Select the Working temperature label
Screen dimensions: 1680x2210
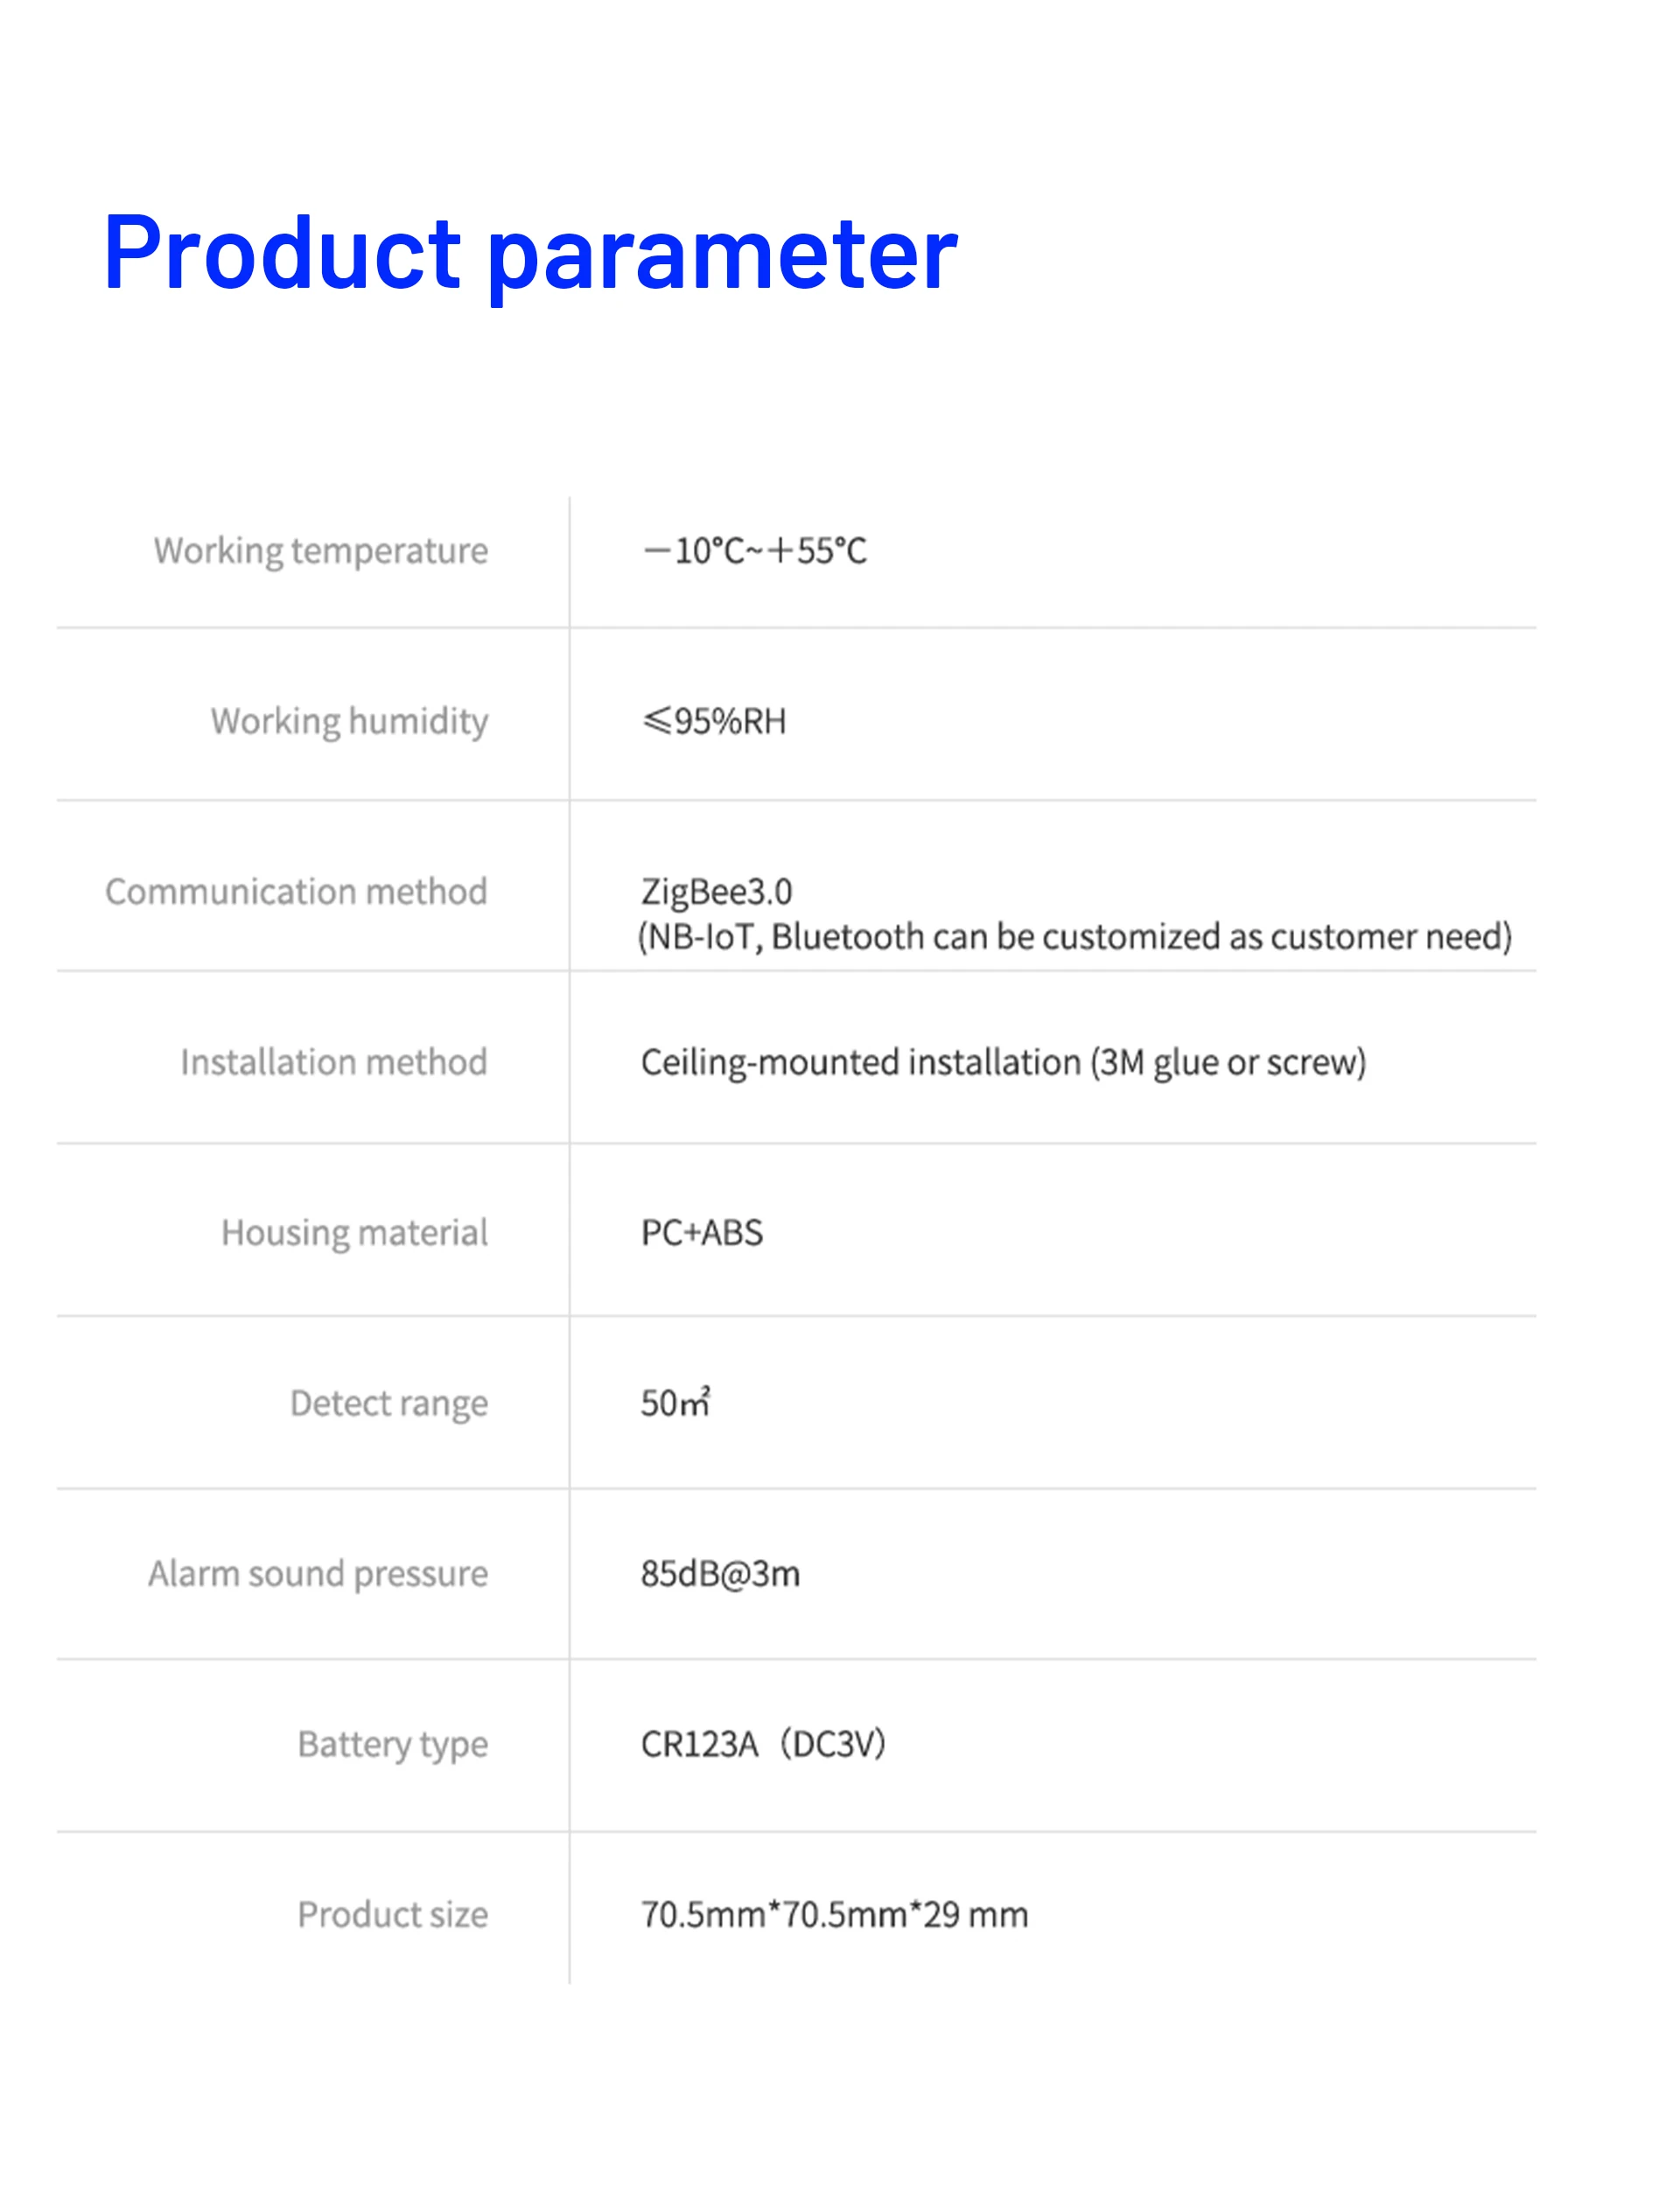pyautogui.click(x=321, y=551)
